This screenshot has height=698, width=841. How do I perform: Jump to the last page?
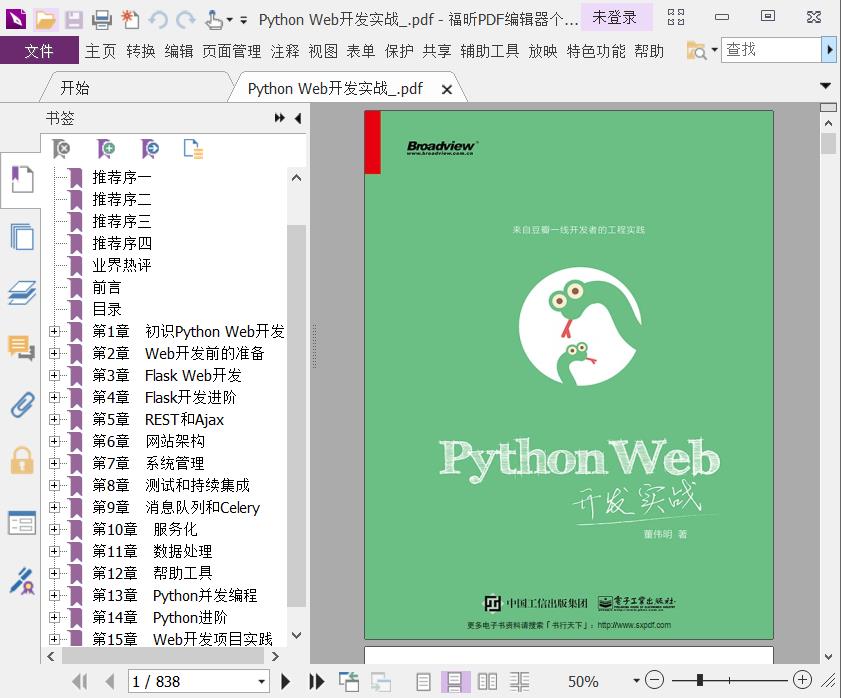click(317, 681)
